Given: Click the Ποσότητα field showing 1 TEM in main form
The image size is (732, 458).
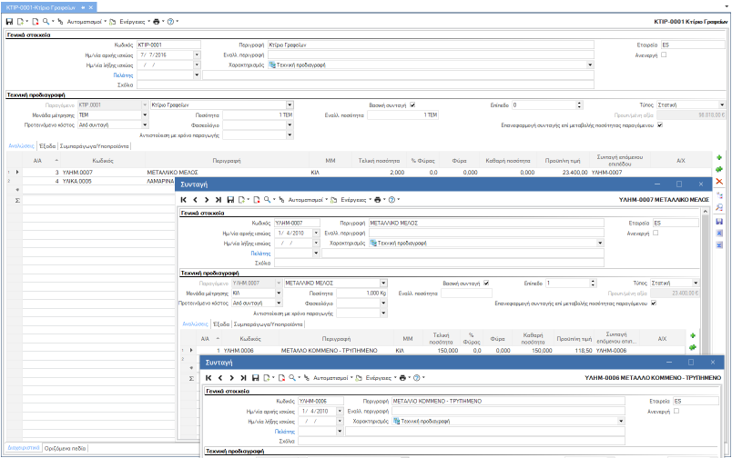Looking at the screenshot, I should click(x=258, y=115).
